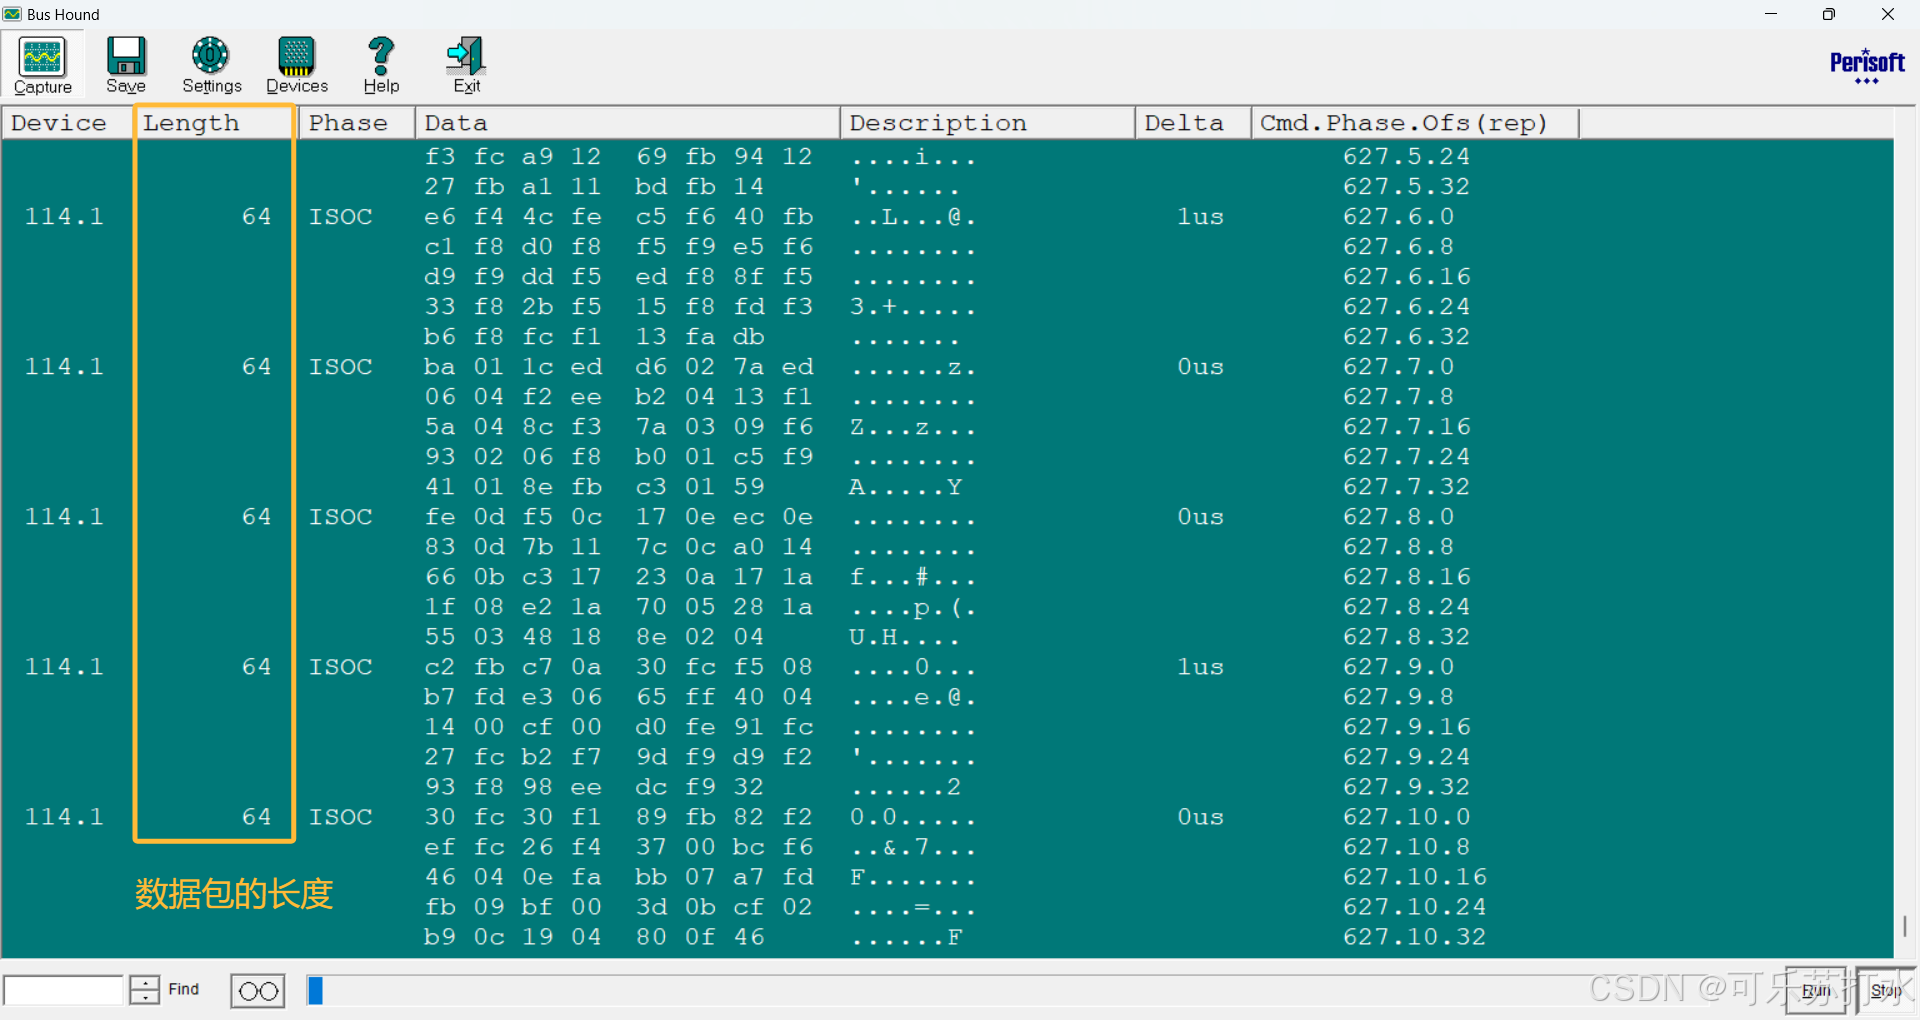This screenshot has width=1920, height=1020.
Task: Click the Cmd.Phase.Ofs(rep) column header
Action: (1415, 122)
